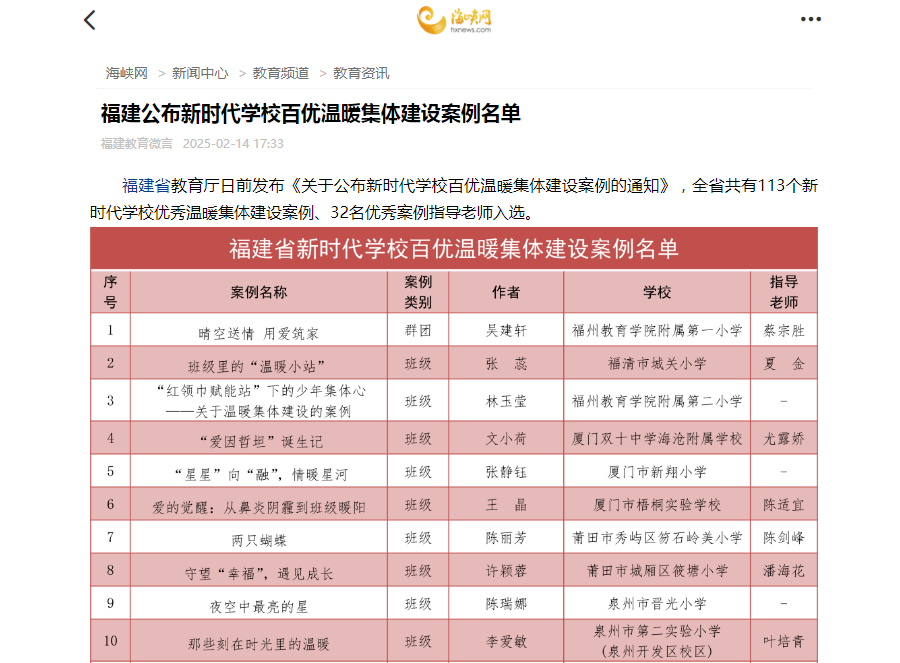Click the 案例类别 column header

pyautogui.click(x=418, y=292)
